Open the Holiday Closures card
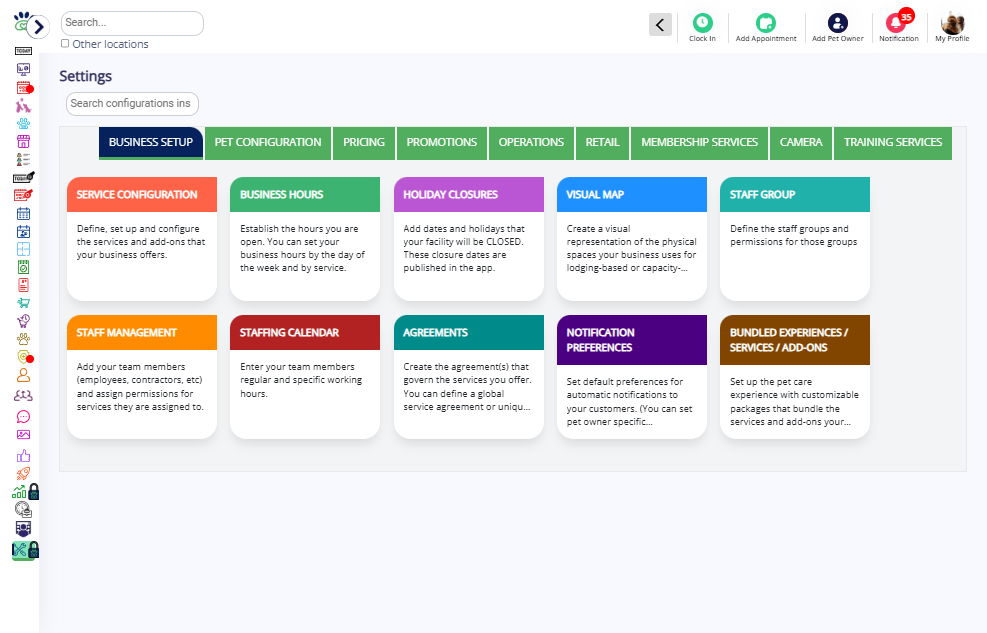 tap(469, 238)
